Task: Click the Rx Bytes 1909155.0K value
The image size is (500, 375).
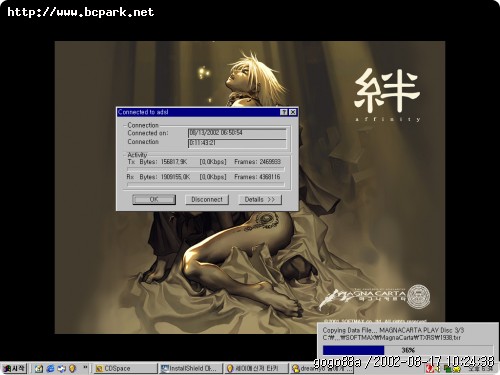Action: point(175,177)
